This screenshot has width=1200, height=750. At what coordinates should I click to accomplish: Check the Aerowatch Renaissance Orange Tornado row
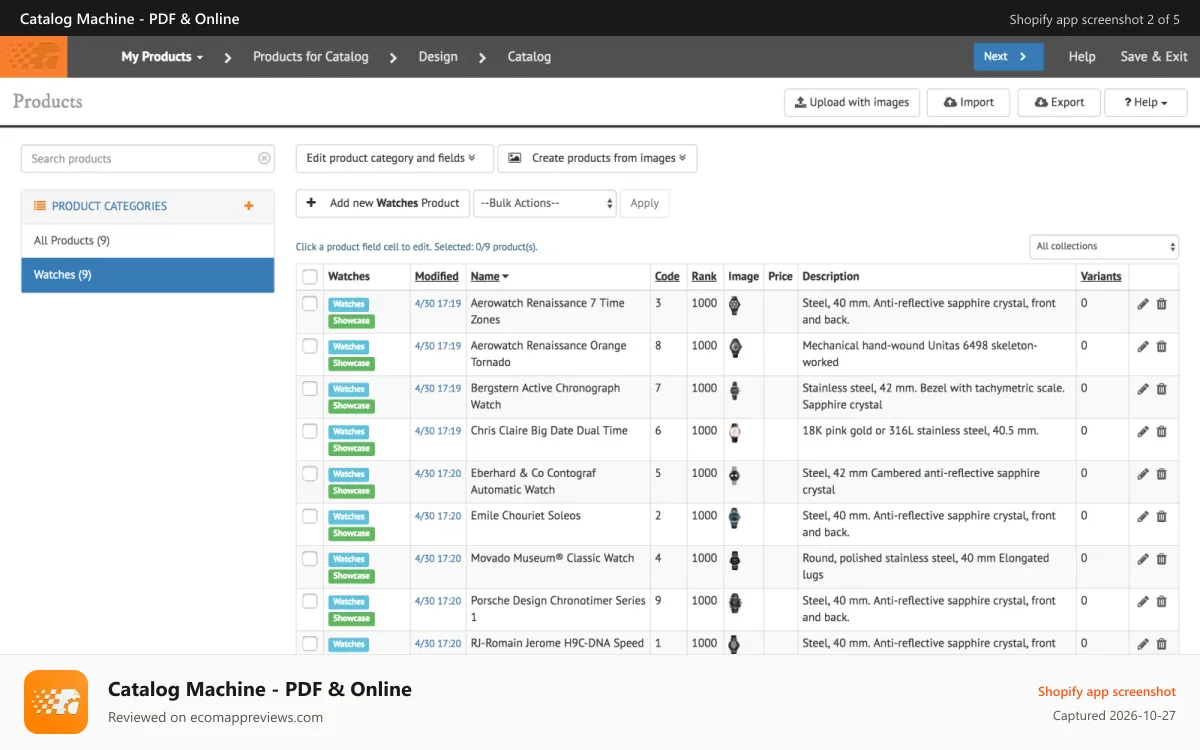point(310,346)
